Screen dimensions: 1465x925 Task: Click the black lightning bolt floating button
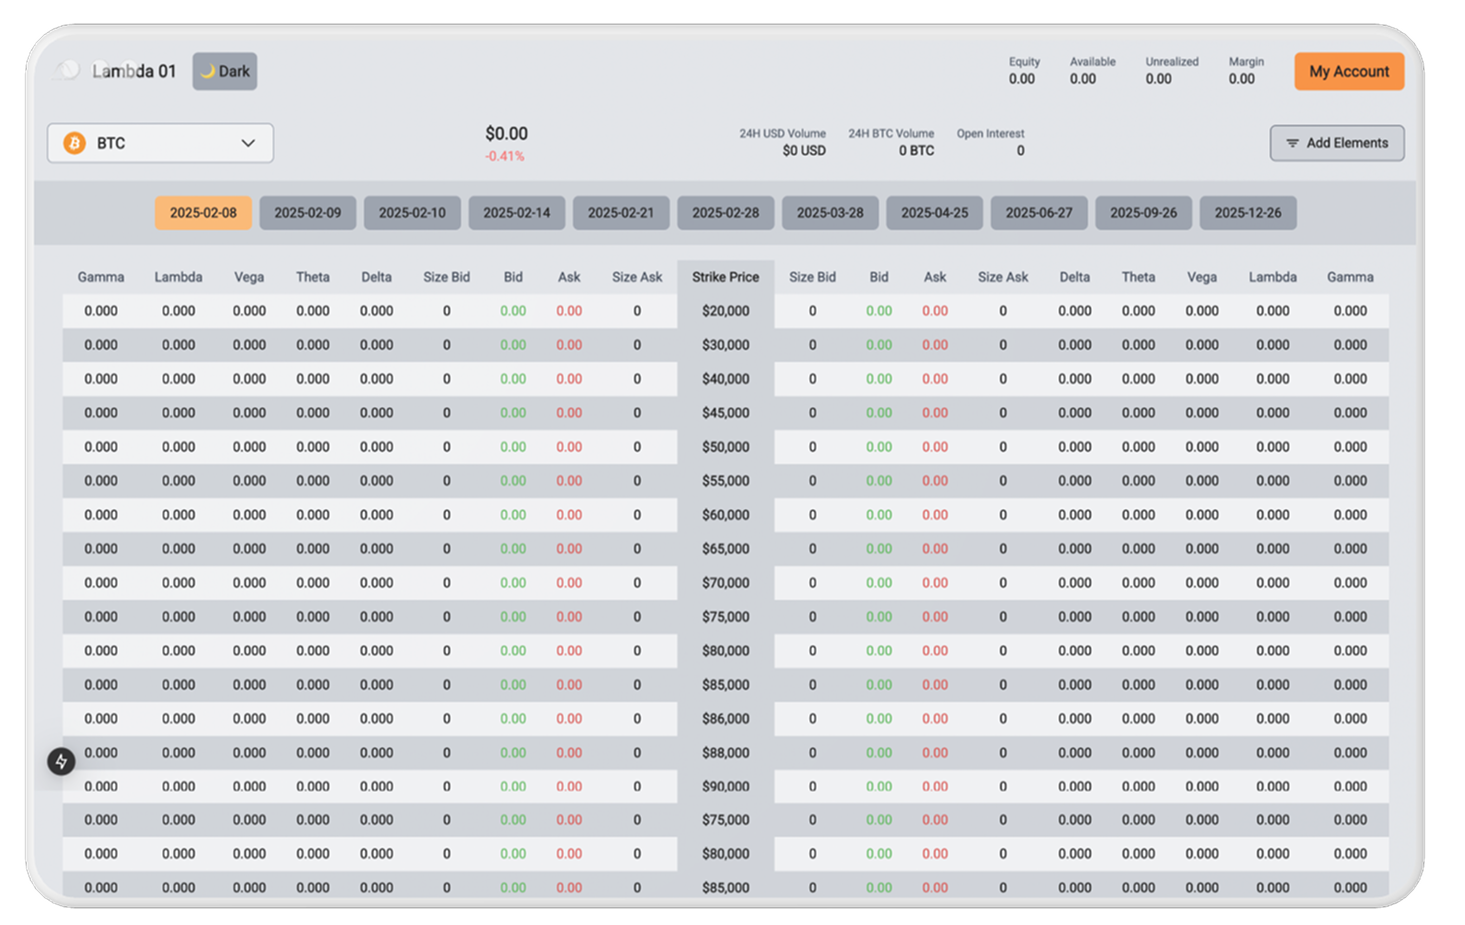61,762
